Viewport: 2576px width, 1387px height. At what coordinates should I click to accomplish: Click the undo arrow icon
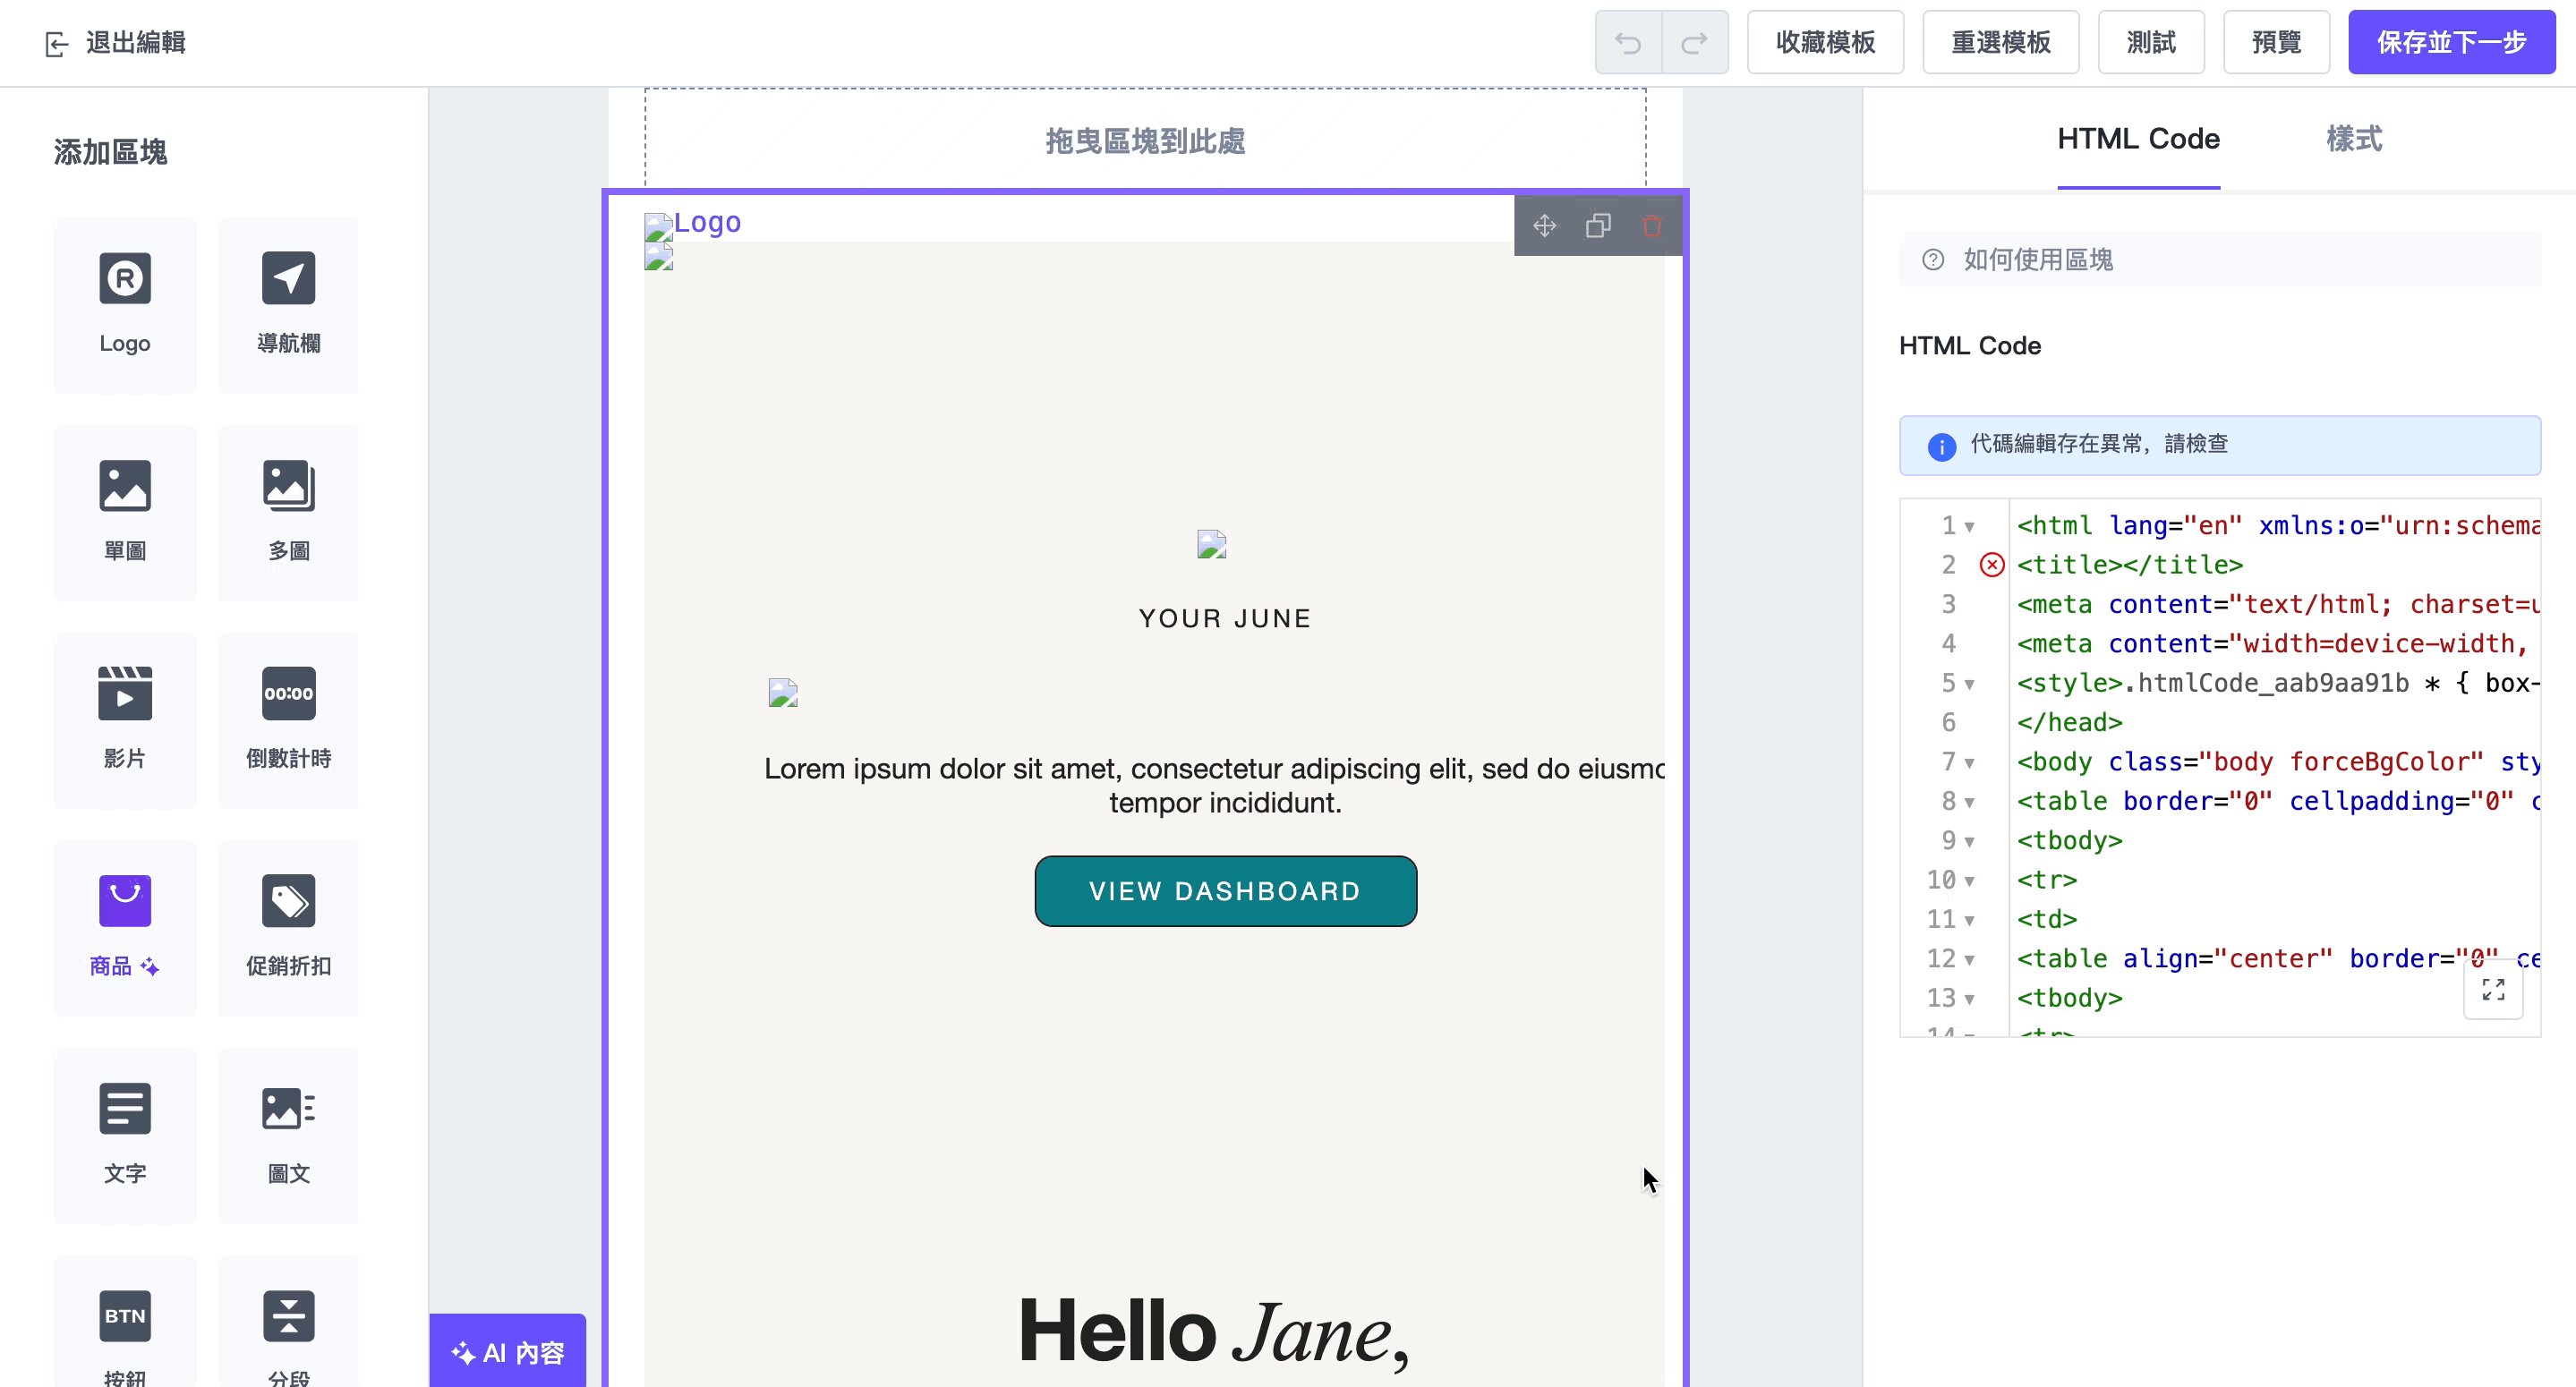(1628, 43)
